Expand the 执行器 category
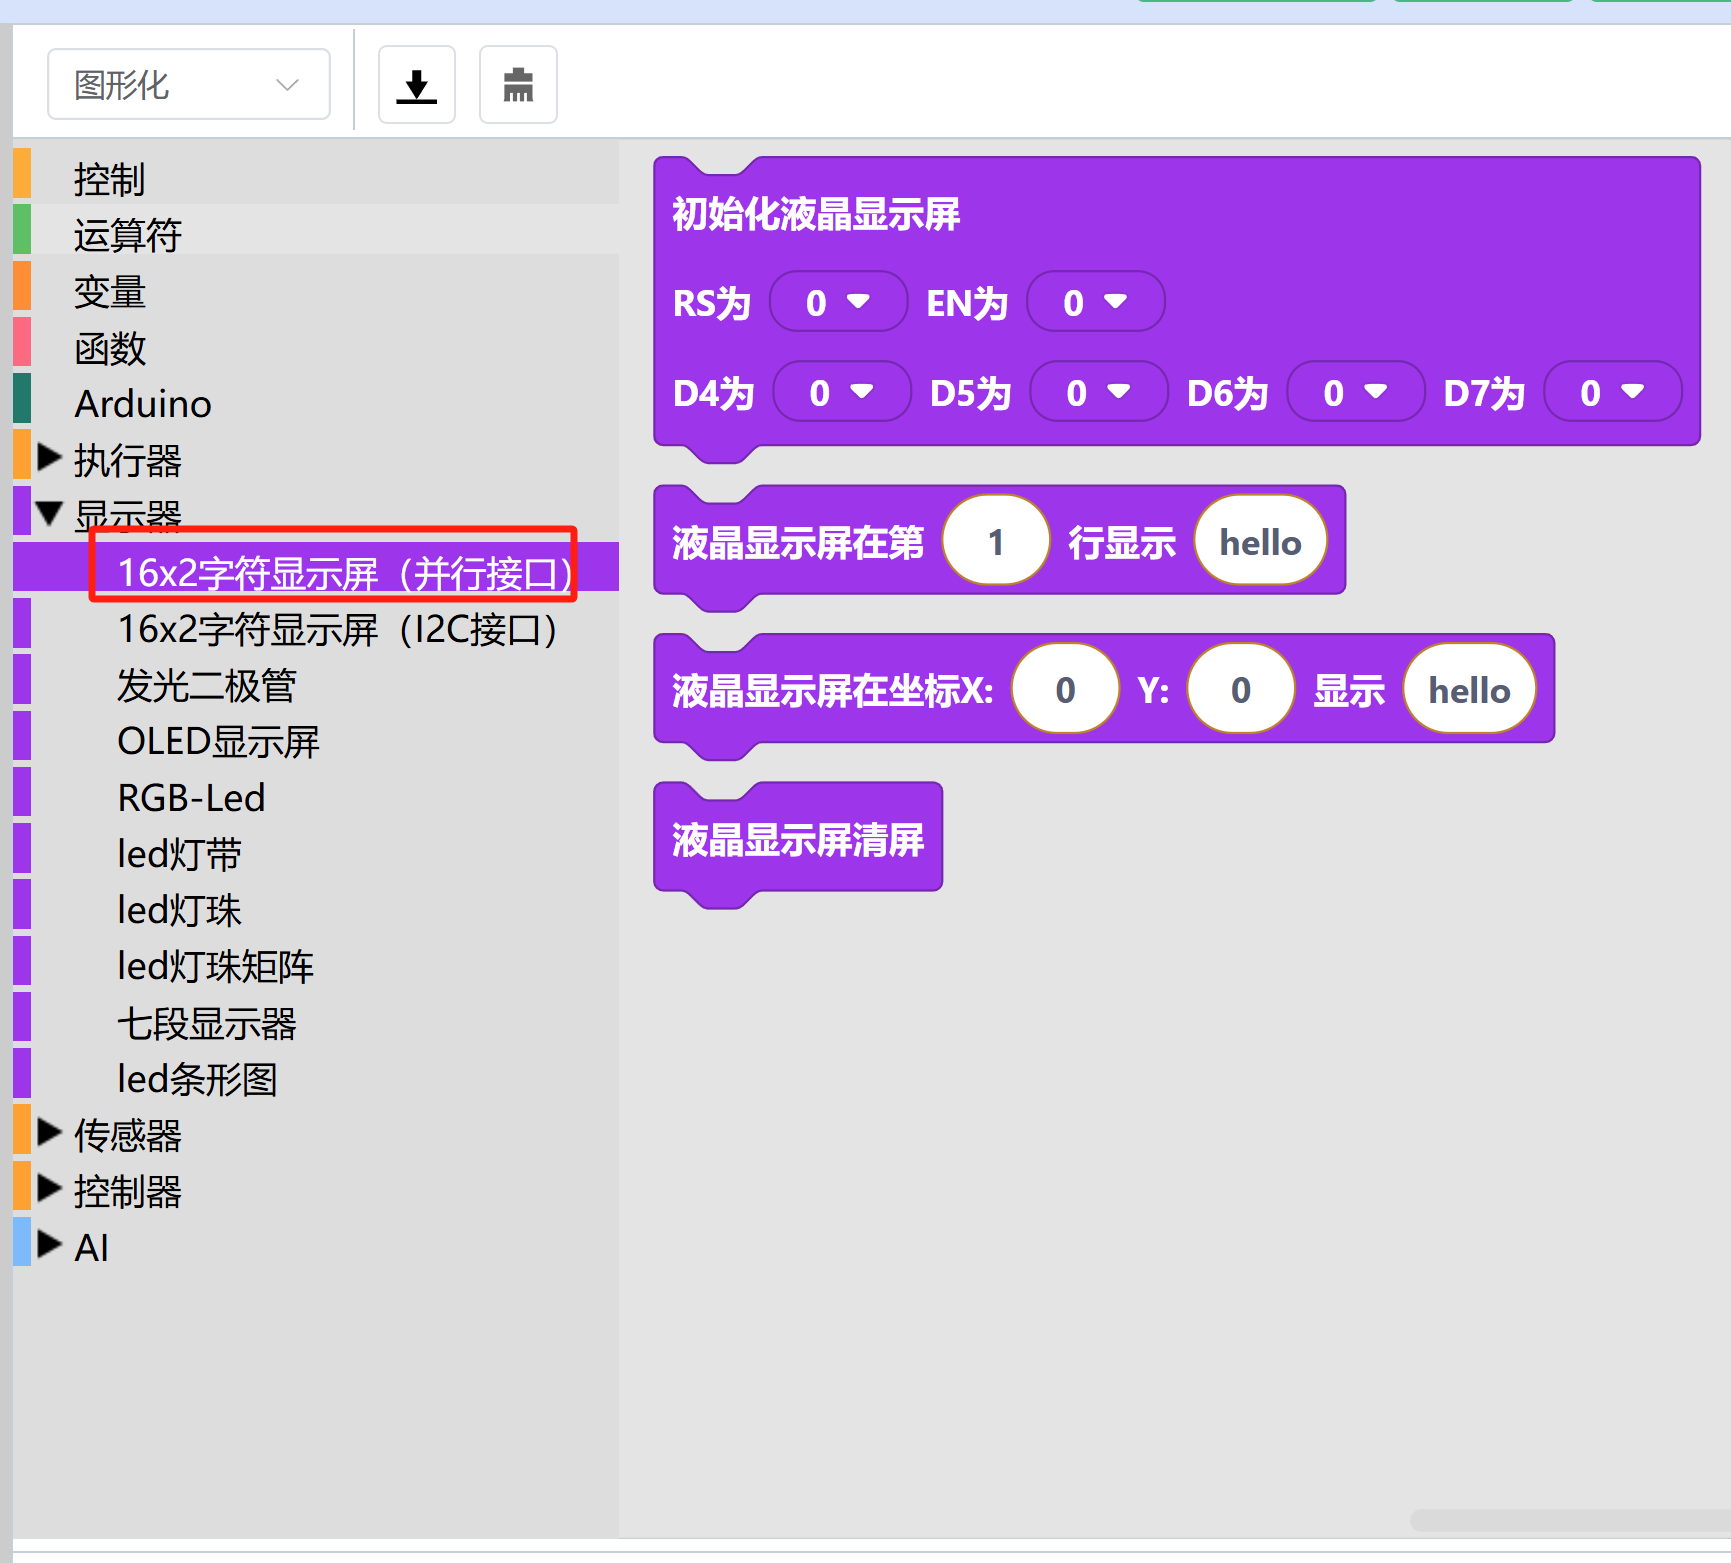 [49, 459]
